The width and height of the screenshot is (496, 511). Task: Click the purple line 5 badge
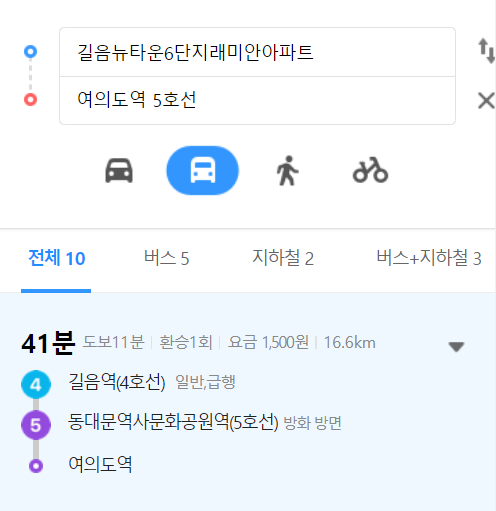point(36,425)
